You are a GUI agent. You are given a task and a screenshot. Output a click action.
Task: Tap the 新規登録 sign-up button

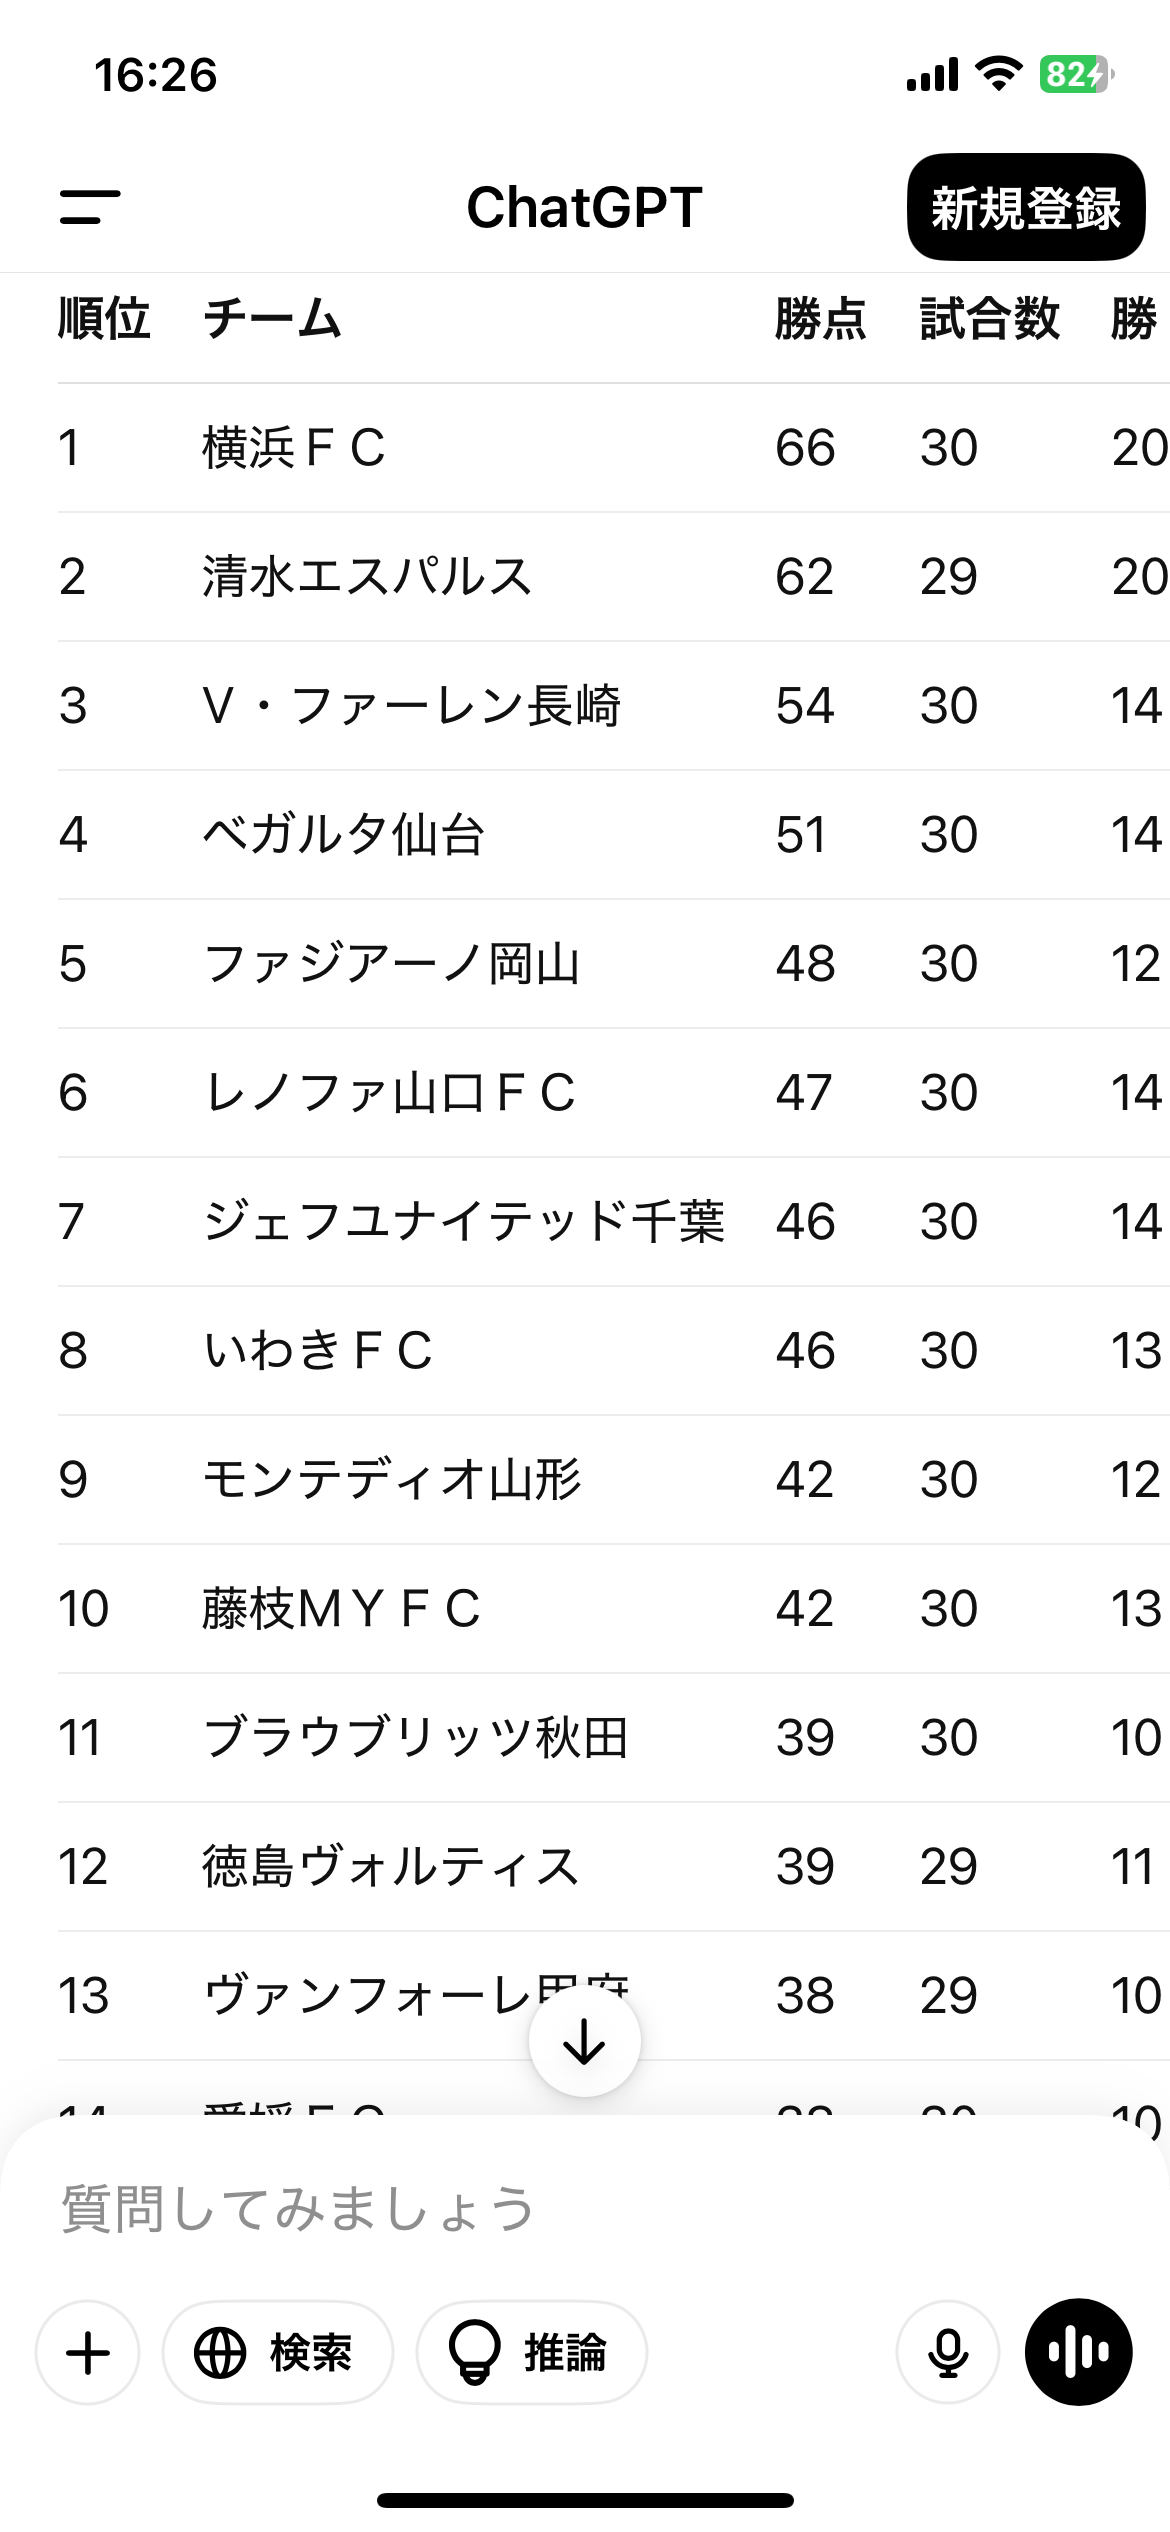1025,207
